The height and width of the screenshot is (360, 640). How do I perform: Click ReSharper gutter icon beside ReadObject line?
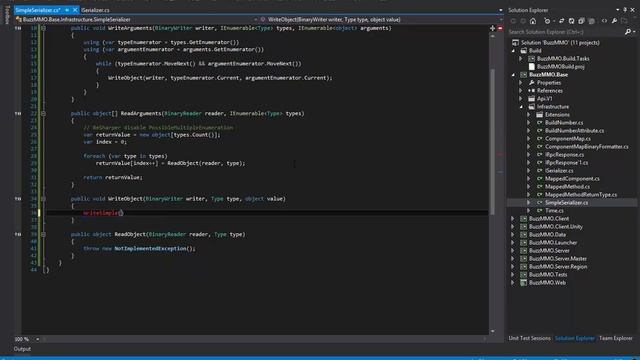[x=18, y=234]
